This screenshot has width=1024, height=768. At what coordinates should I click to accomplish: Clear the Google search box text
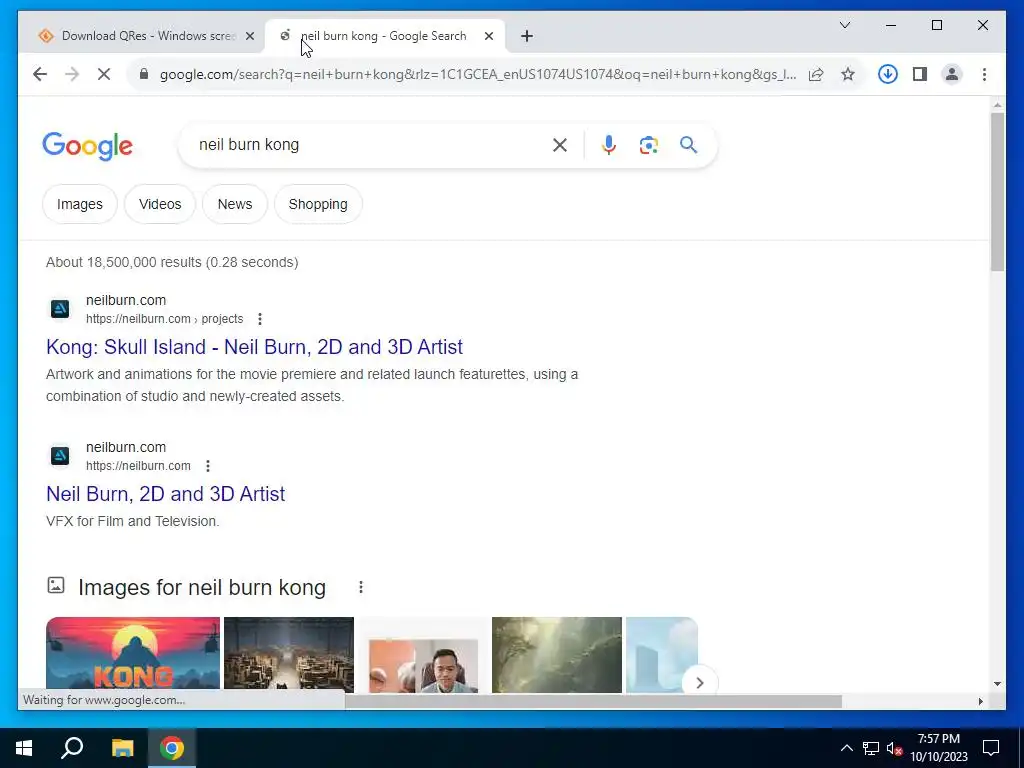click(x=560, y=145)
